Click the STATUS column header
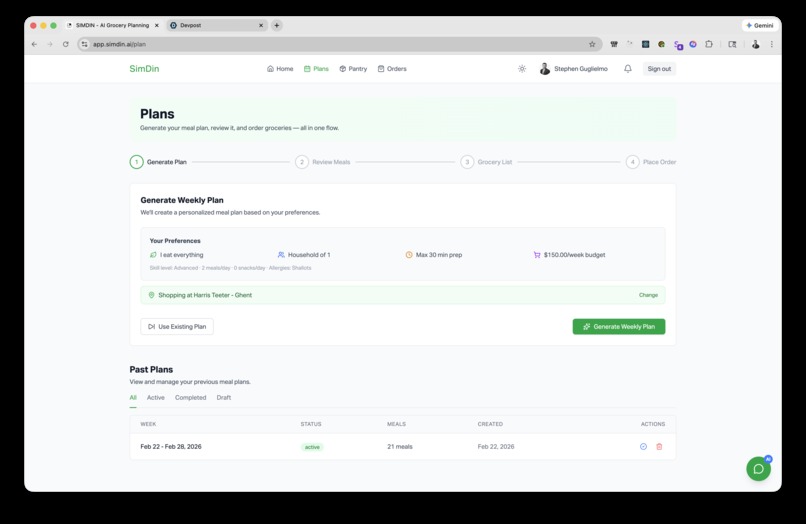806x524 pixels. click(x=311, y=424)
